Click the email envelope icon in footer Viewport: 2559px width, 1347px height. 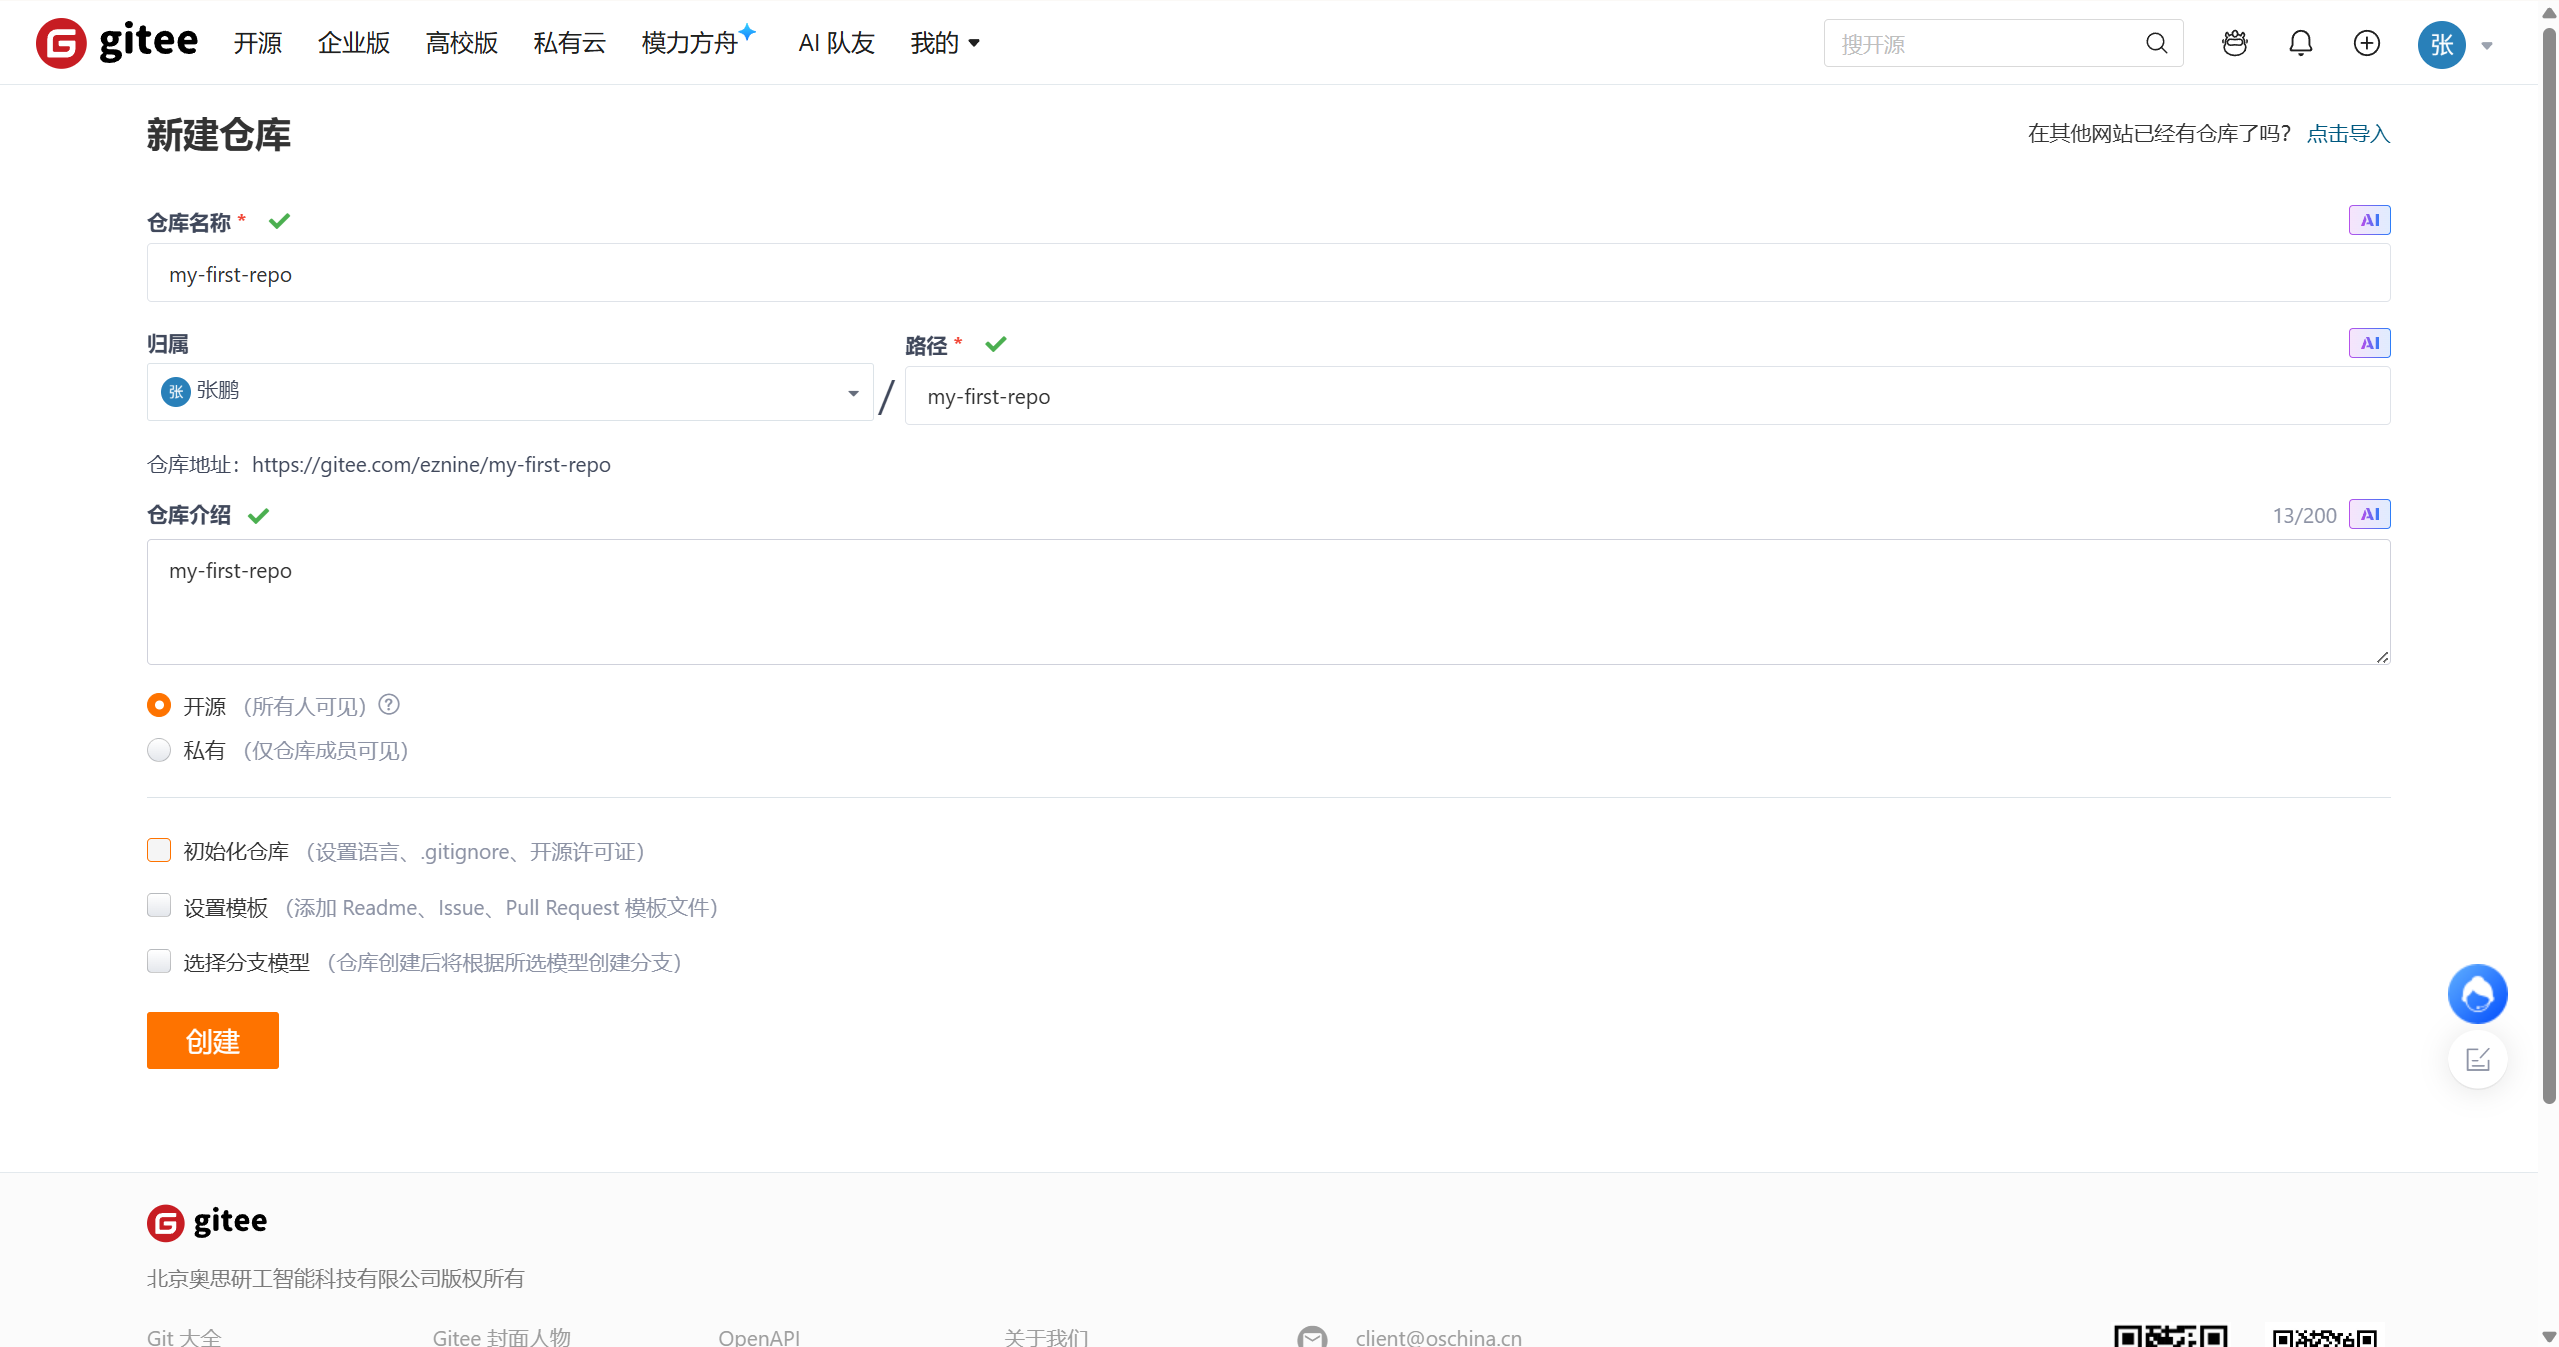pos(1312,1336)
